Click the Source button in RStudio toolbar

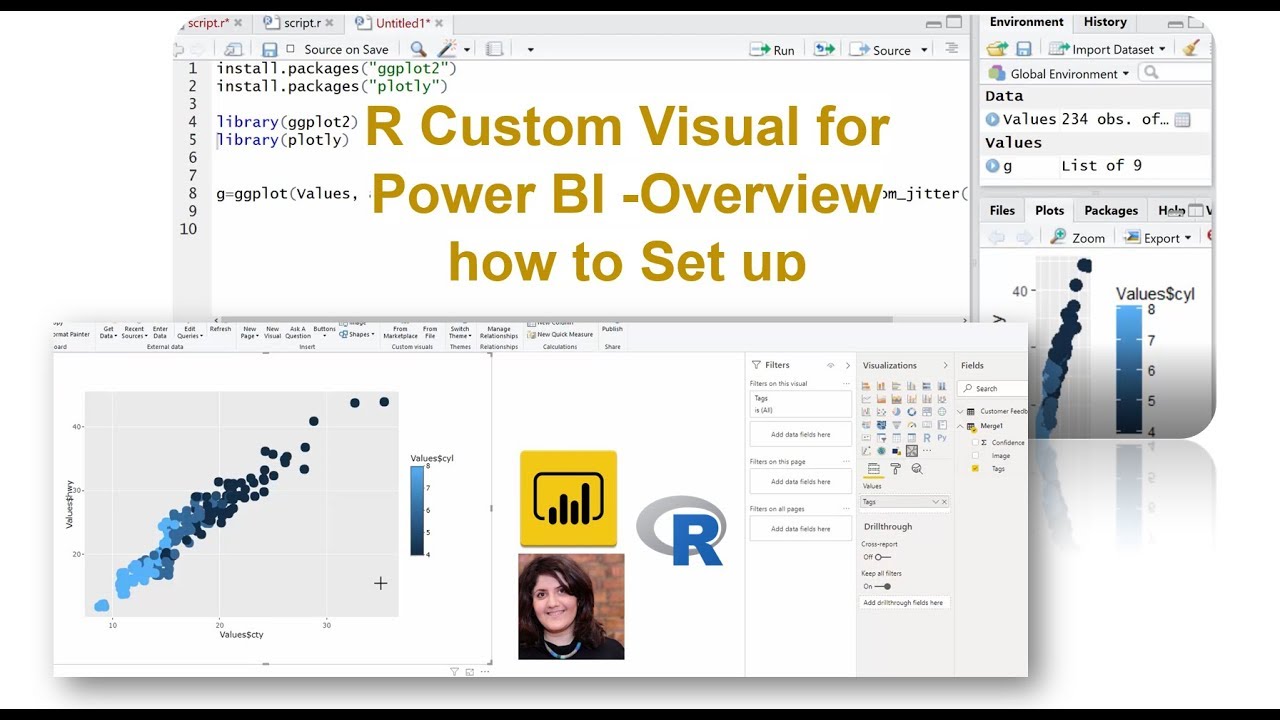(x=881, y=50)
